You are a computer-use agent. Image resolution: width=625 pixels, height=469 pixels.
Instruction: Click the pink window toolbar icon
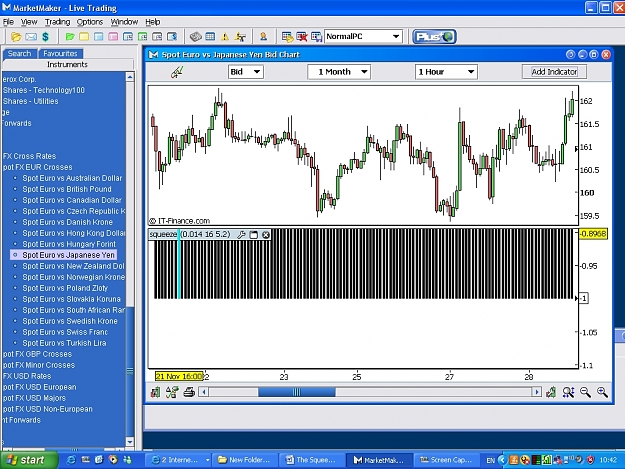pos(113,37)
